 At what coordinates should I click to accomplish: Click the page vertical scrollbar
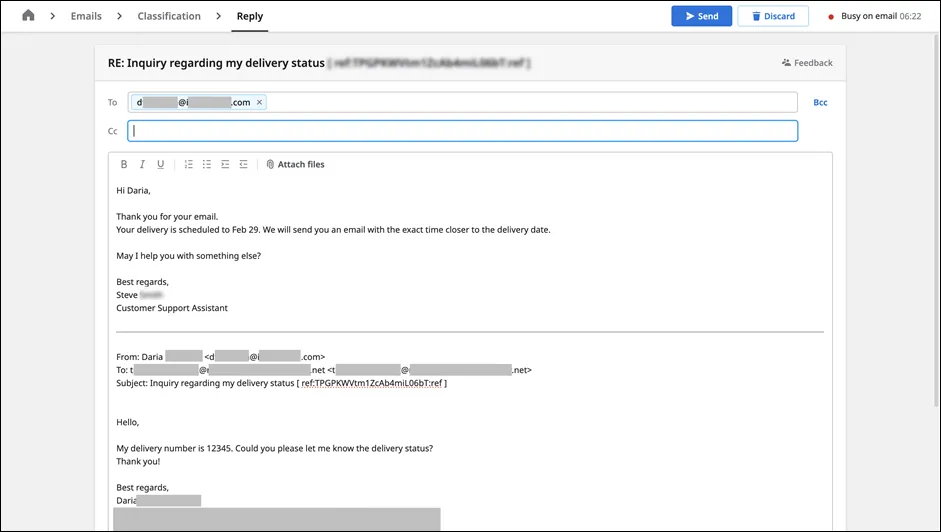click(x=936, y=219)
